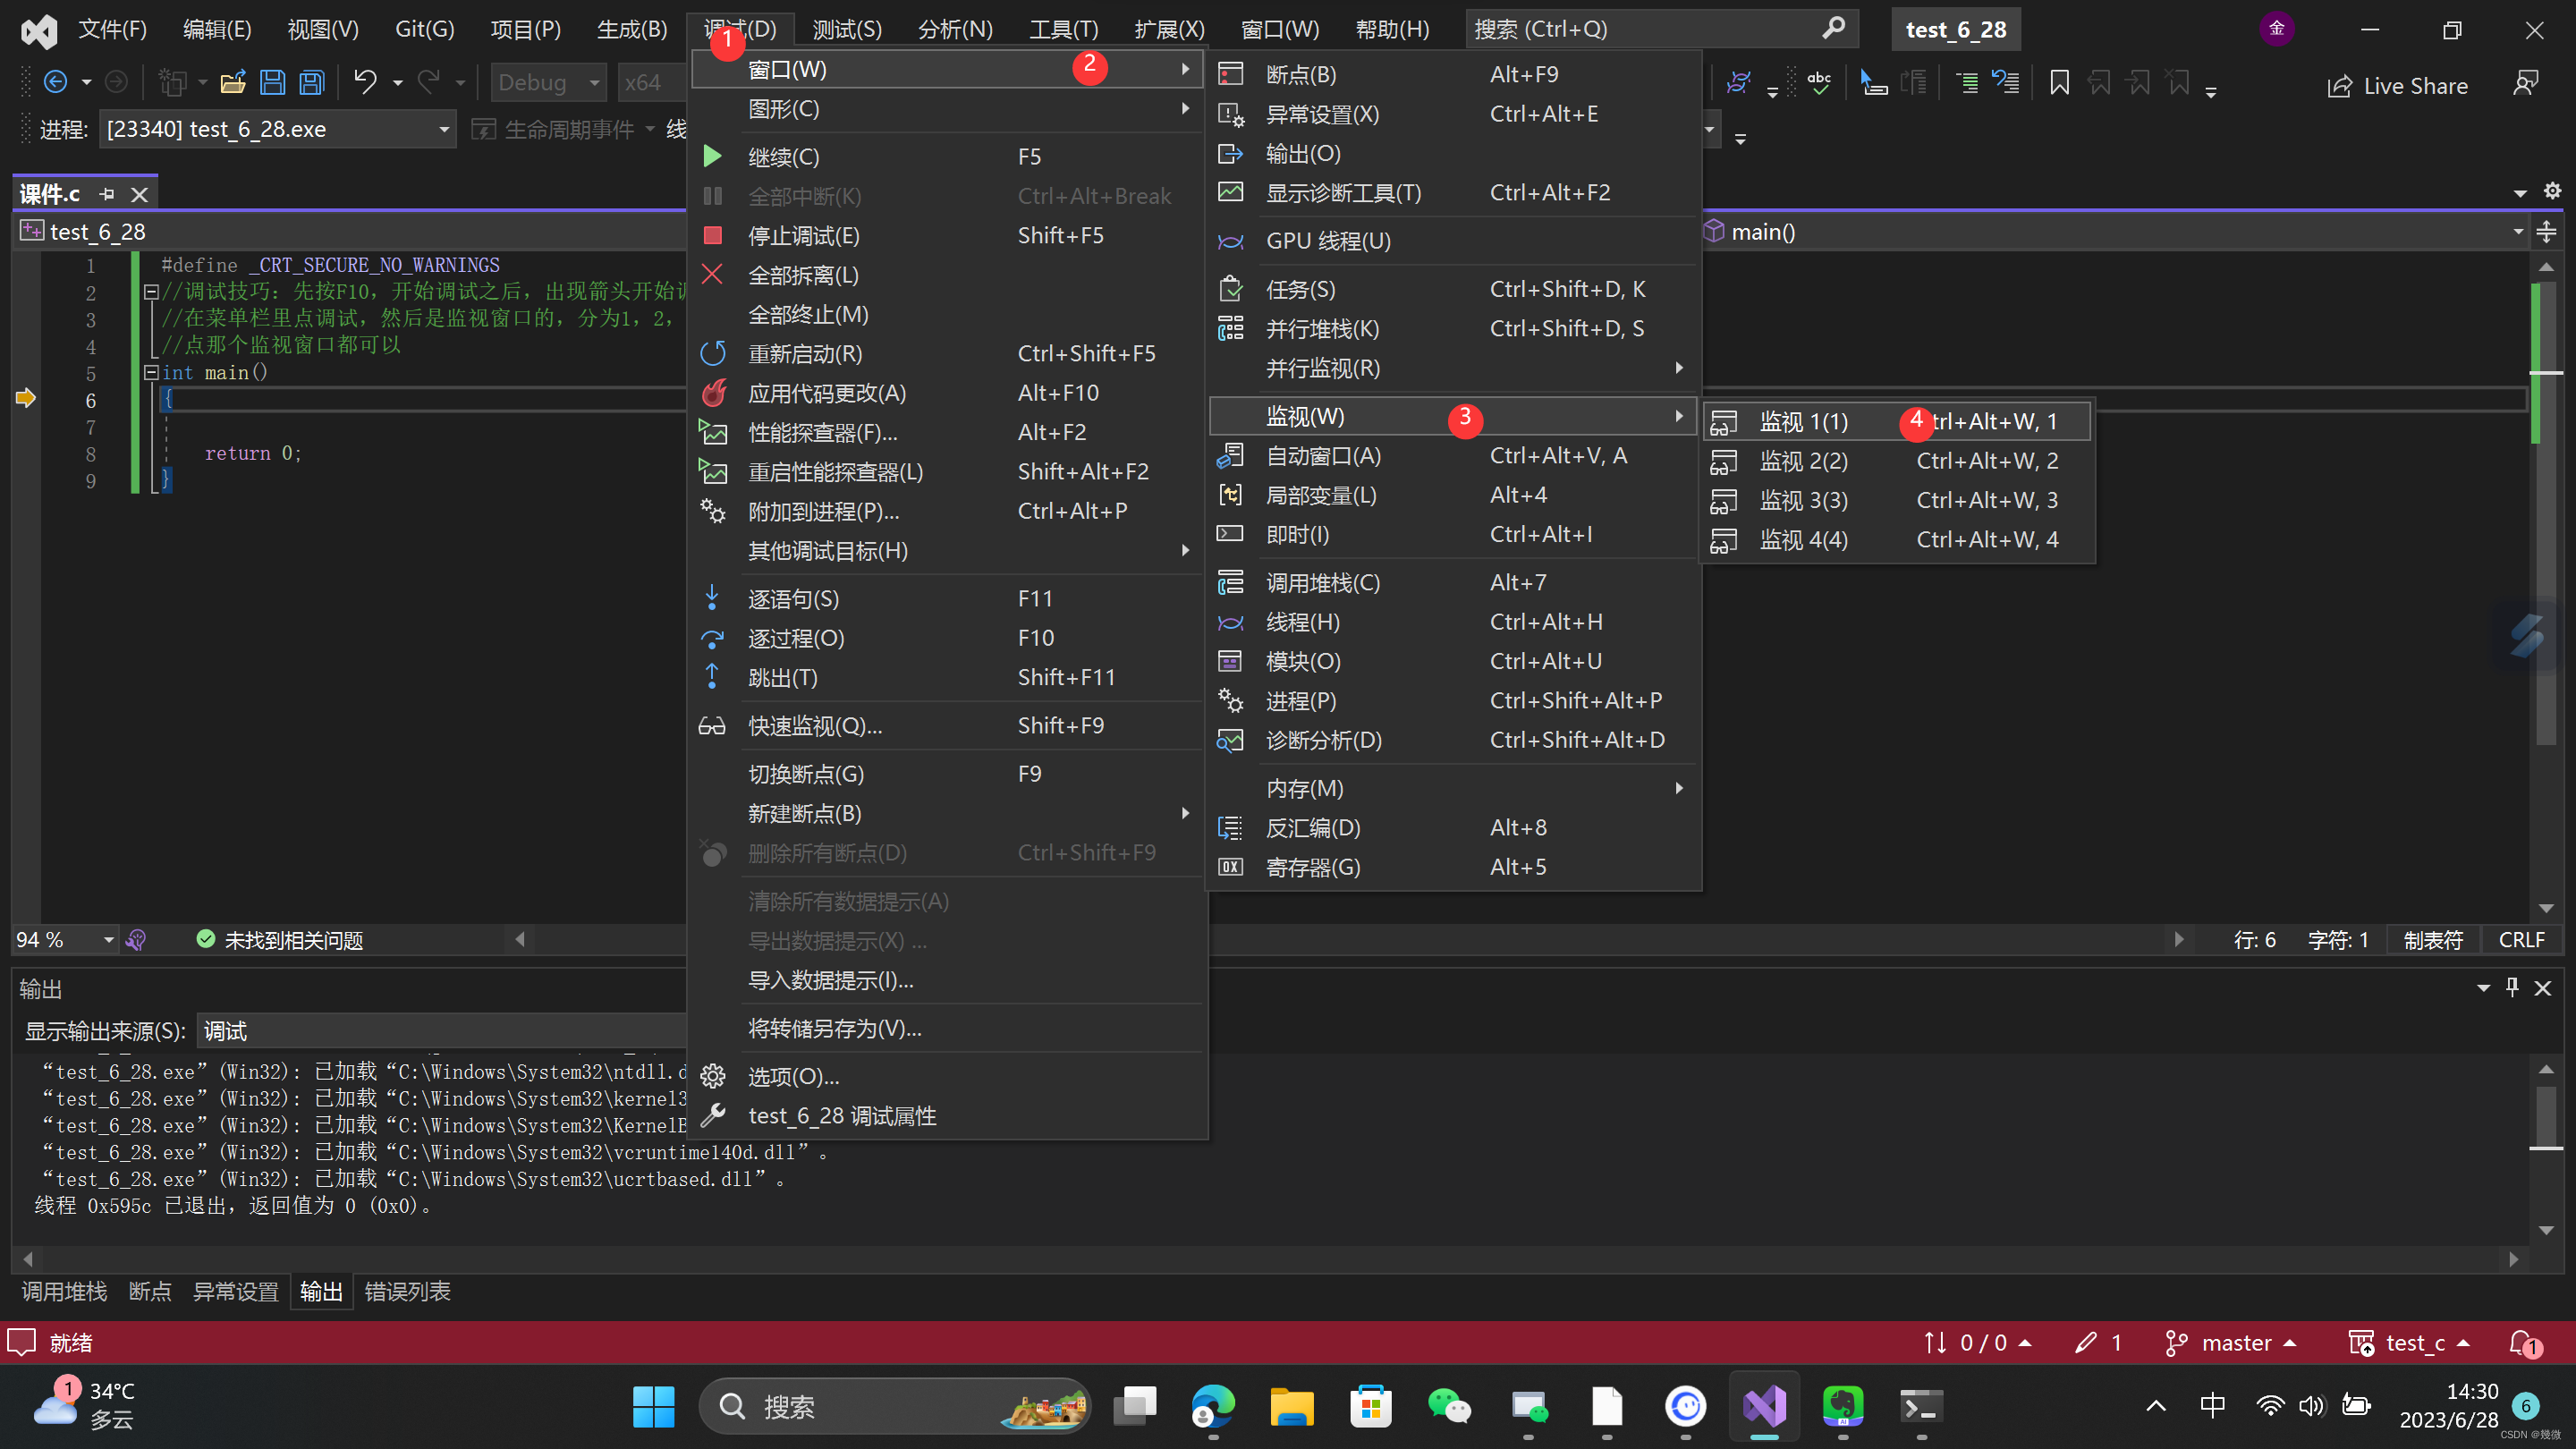Click the 继续(C) continue debugging item
The image size is (2576, 1449).
pyautogui.click(x=946, y=156)
